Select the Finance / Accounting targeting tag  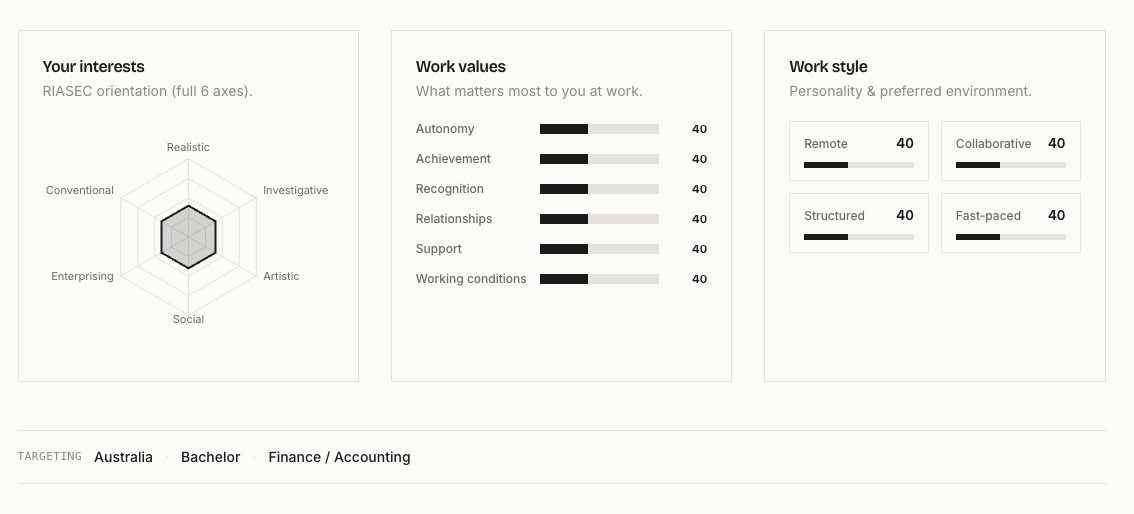pos(339,458)
